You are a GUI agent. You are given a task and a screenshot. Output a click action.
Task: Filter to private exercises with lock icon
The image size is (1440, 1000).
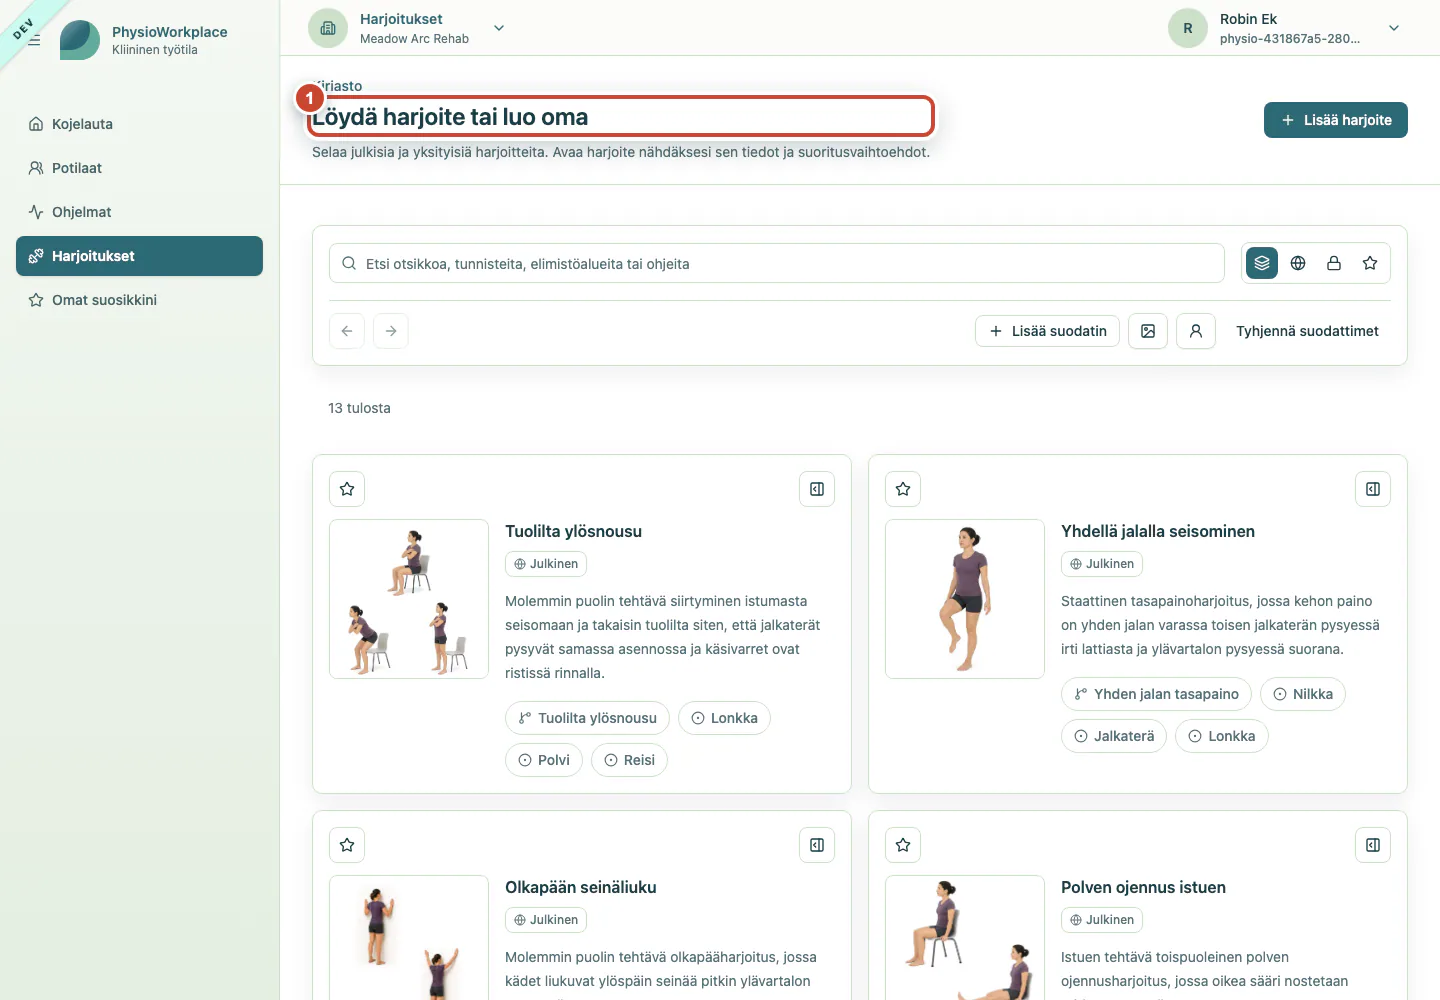[1334, 263]
